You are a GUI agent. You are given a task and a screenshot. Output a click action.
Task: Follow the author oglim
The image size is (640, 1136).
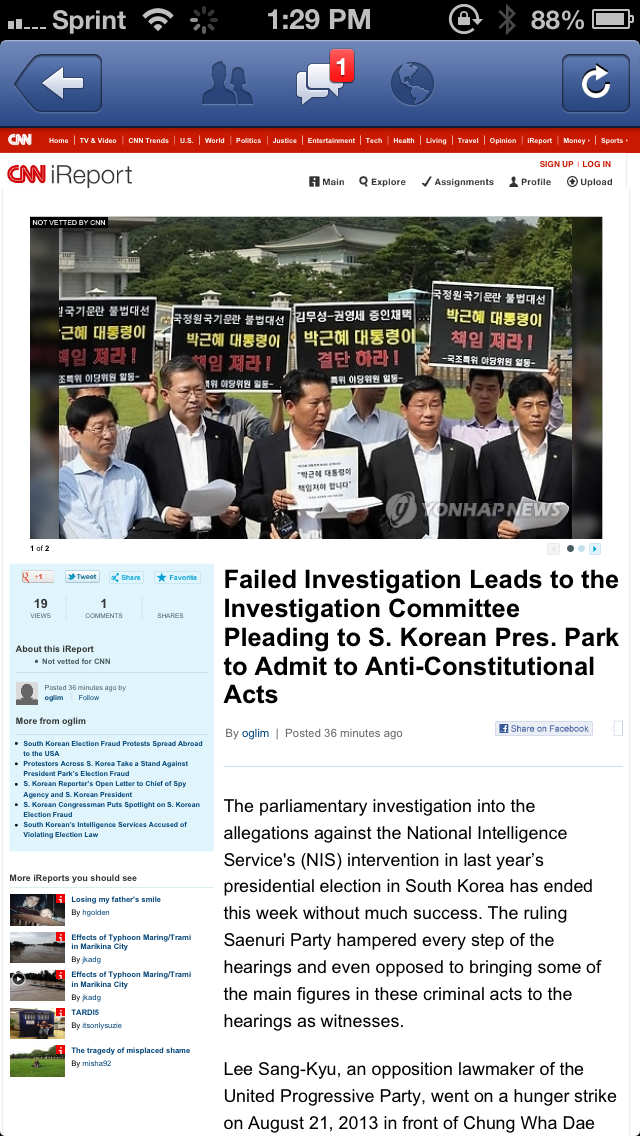click(x=88, y=698)
